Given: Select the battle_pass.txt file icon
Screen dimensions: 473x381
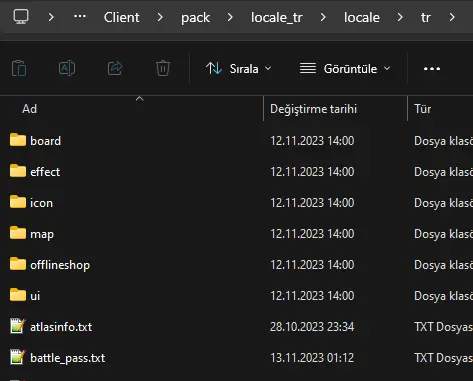Looking at the screenshot, I should pyautogui.click(x=18, y=357).
